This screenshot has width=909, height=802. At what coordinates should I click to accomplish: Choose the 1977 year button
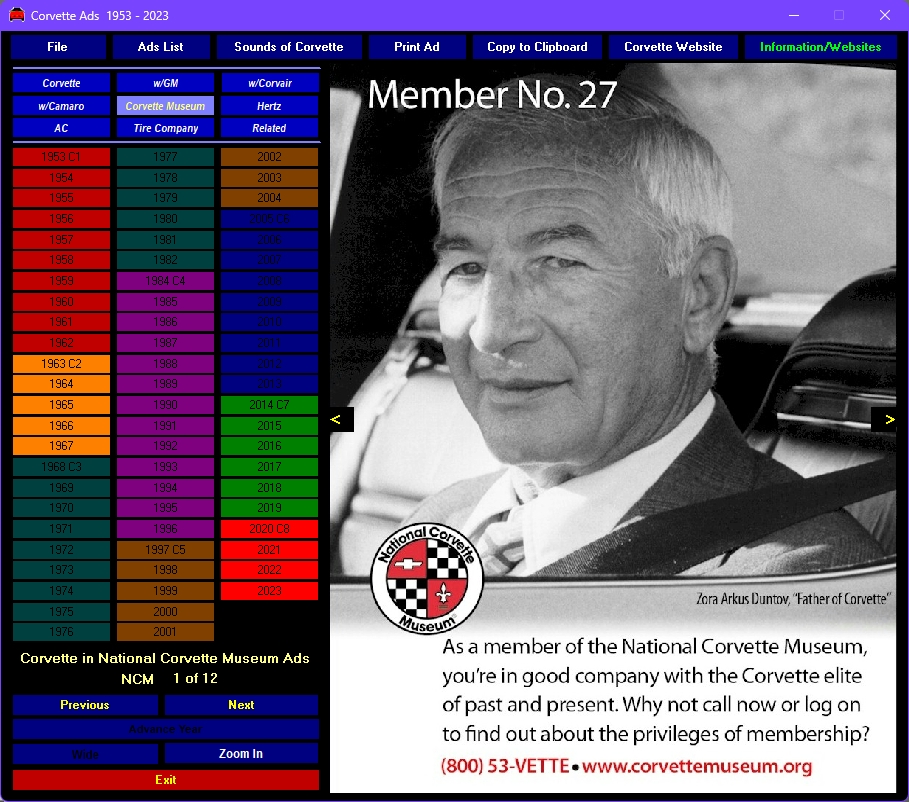165,157
